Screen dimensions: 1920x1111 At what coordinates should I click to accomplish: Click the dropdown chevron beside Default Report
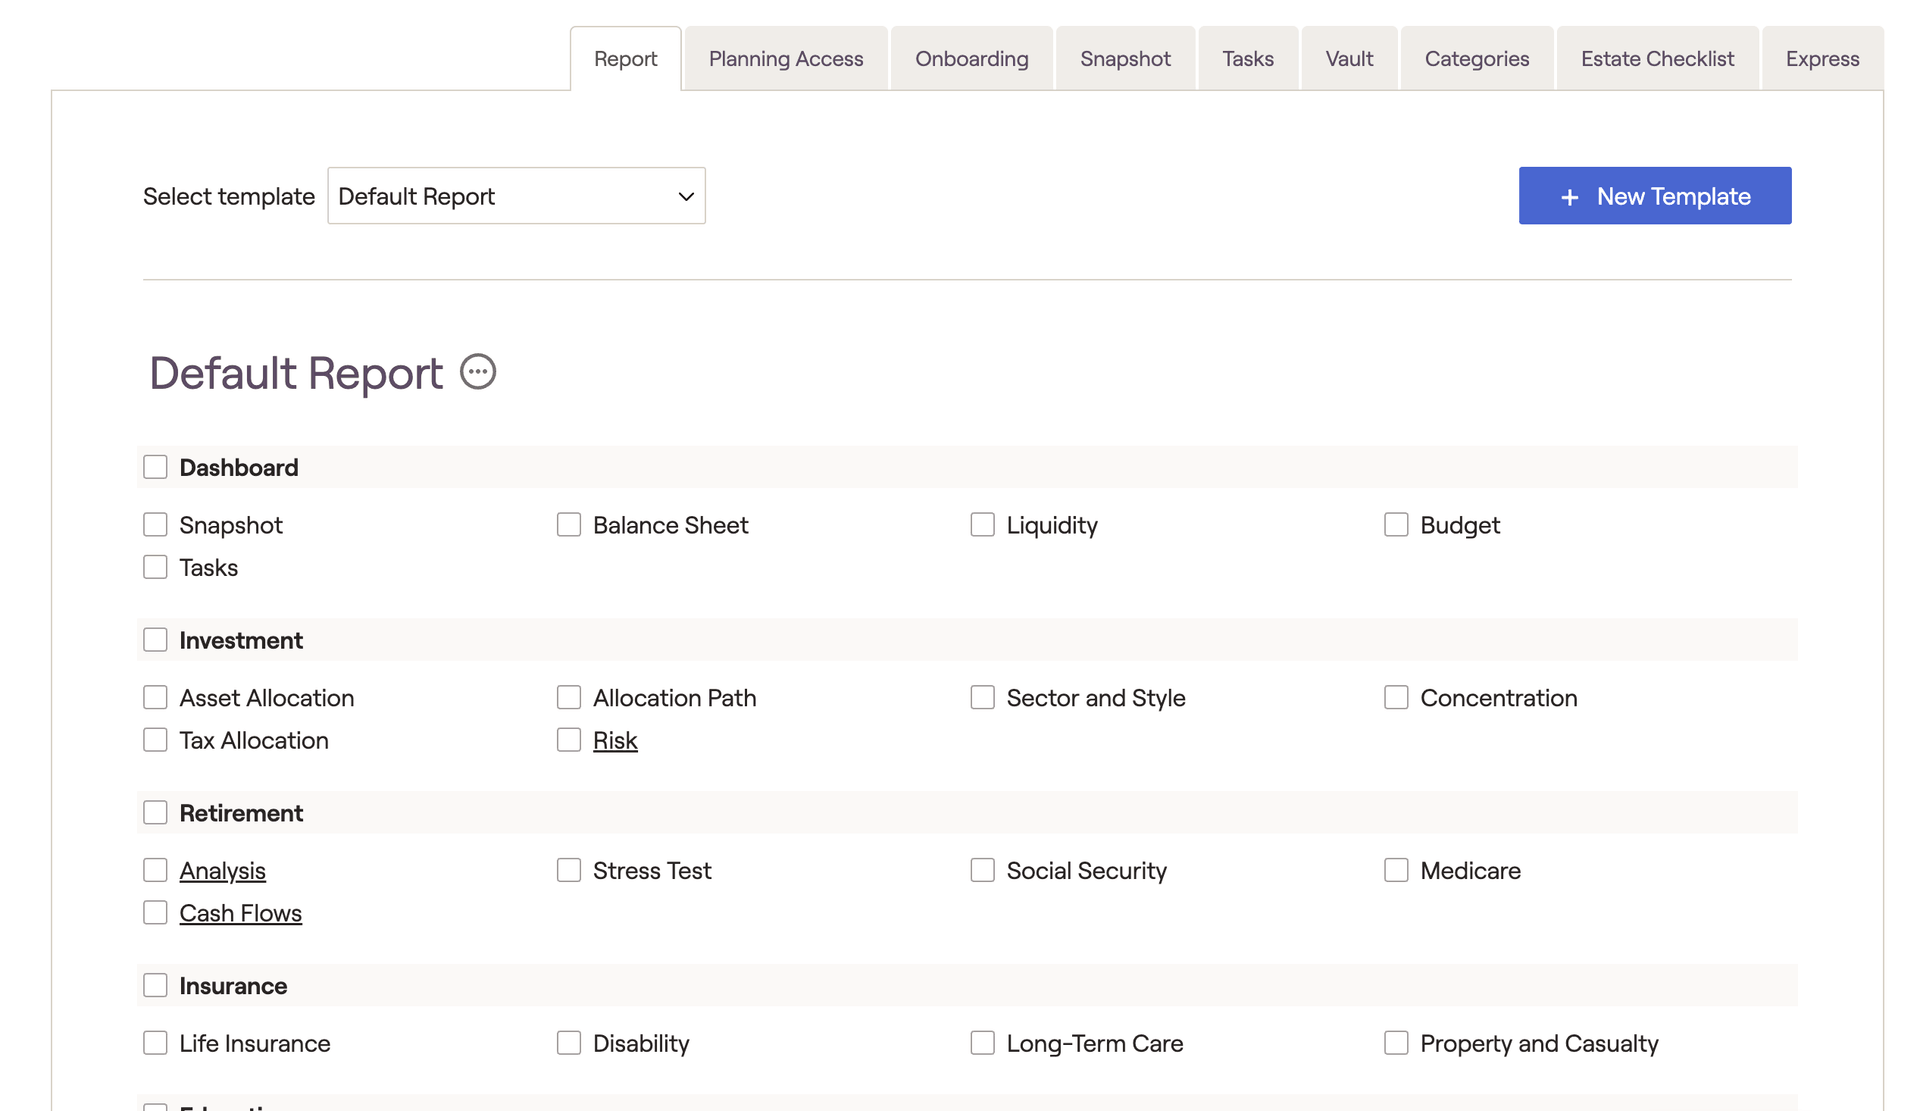(686, 197)
